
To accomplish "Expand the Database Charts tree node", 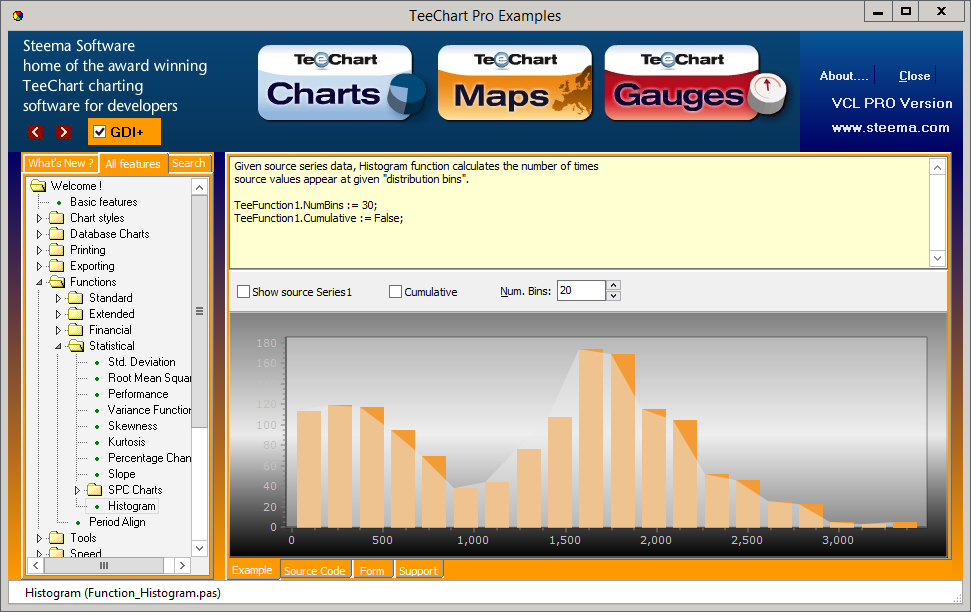I will [39, 235].
